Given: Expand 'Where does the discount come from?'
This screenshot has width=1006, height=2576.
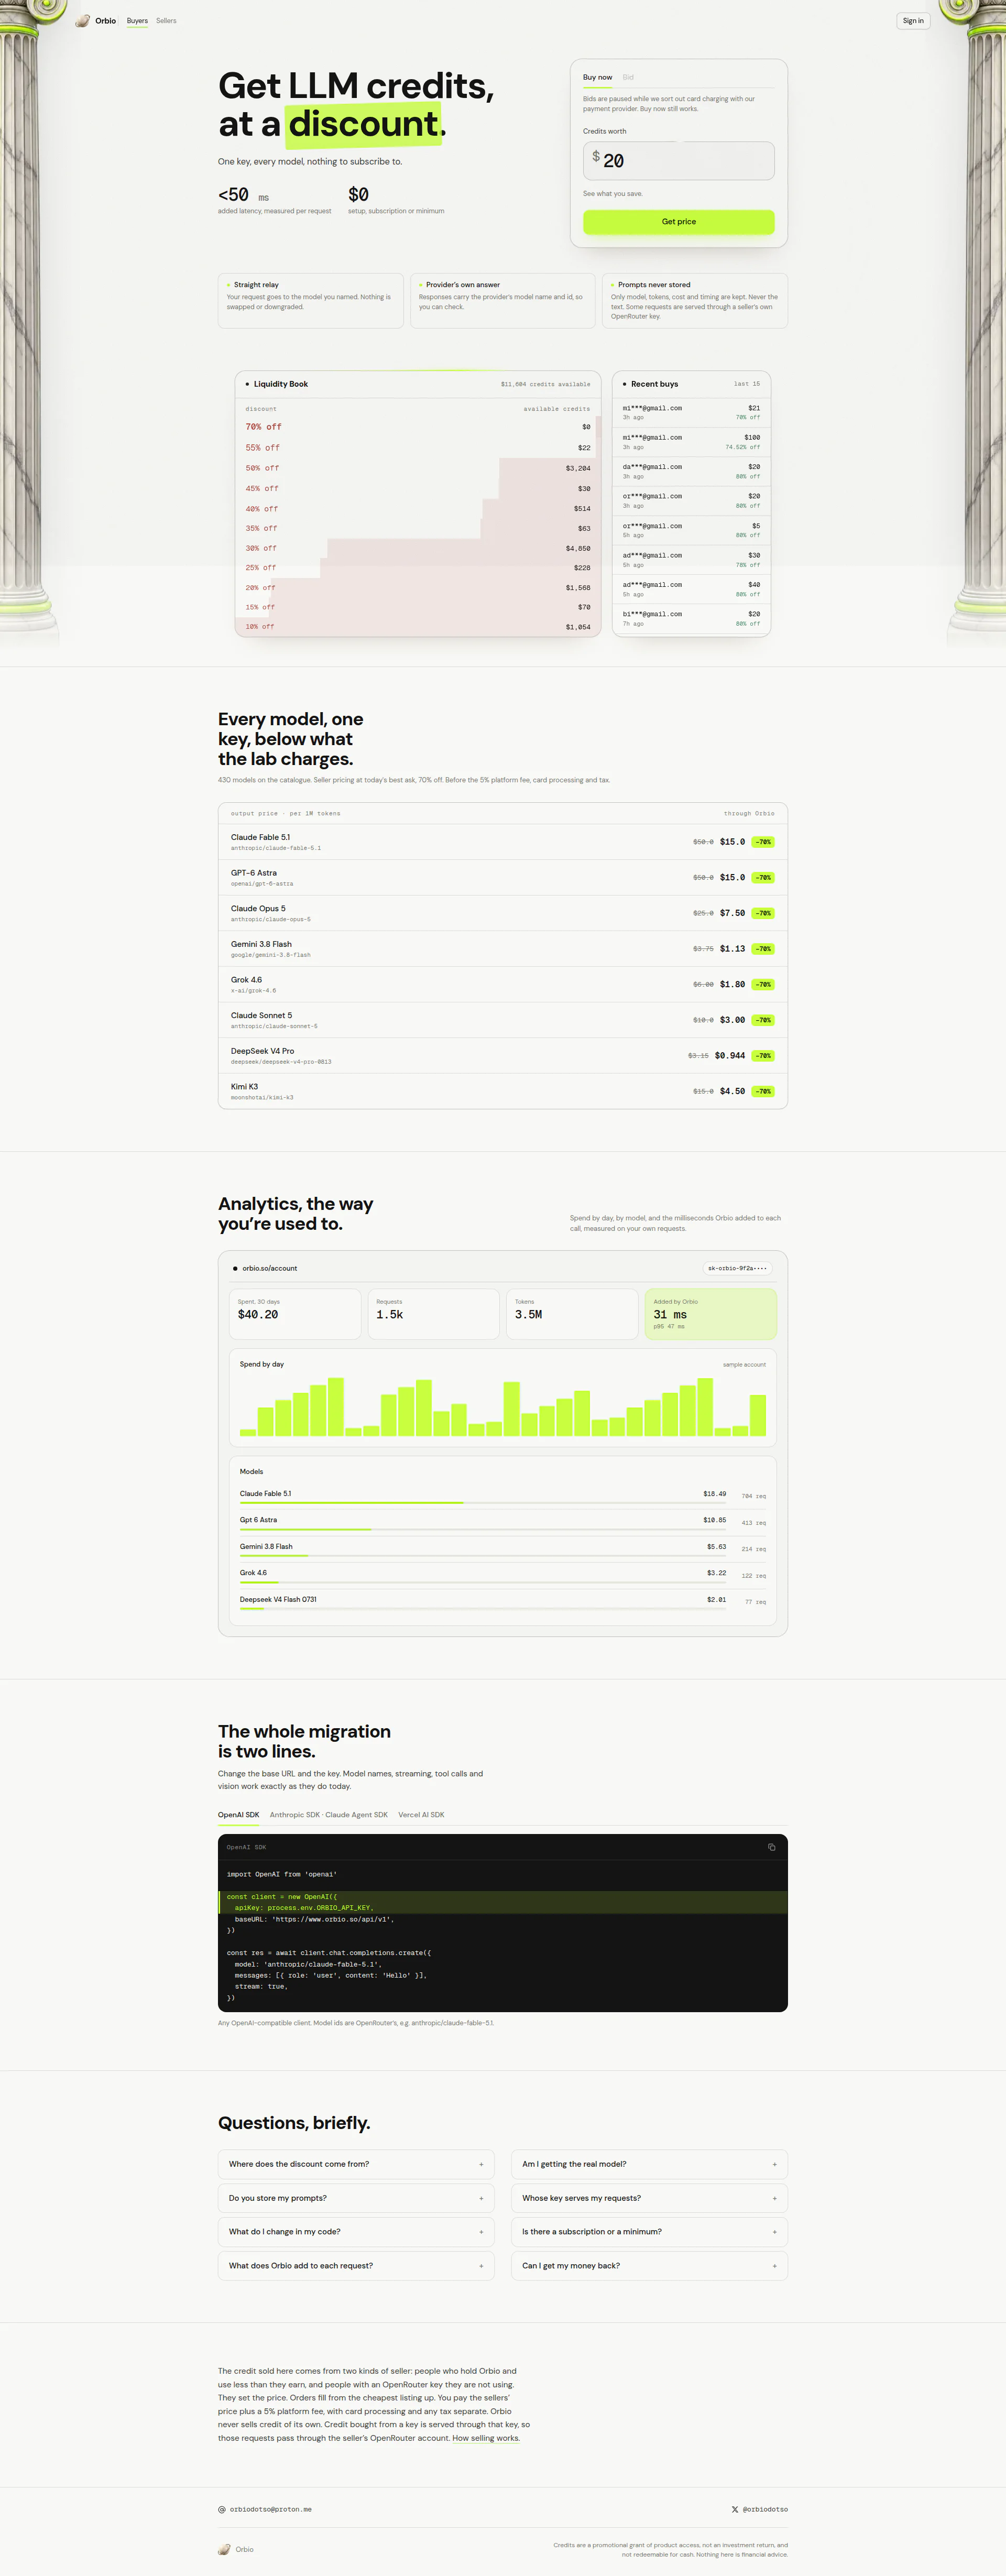Looking at the screenshot, I should 356,2164.
